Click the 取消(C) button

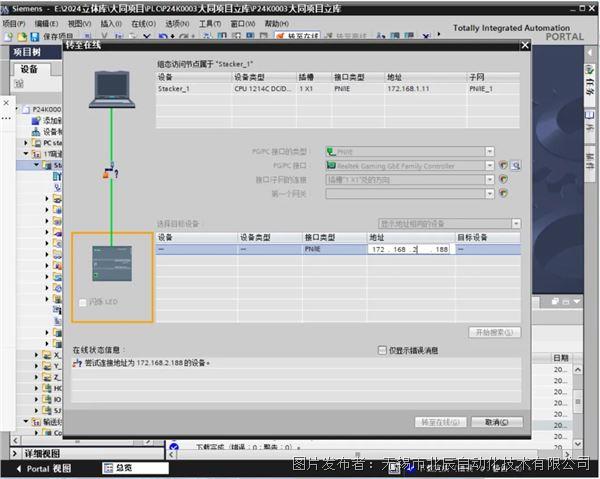pyautogui.click(x=497, y=422)
